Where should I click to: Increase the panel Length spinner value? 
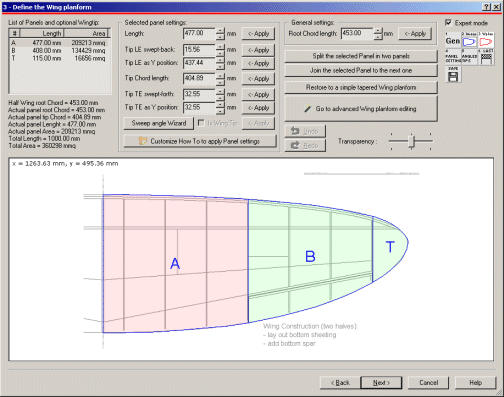pyautogui.click(x=220, y=30)
